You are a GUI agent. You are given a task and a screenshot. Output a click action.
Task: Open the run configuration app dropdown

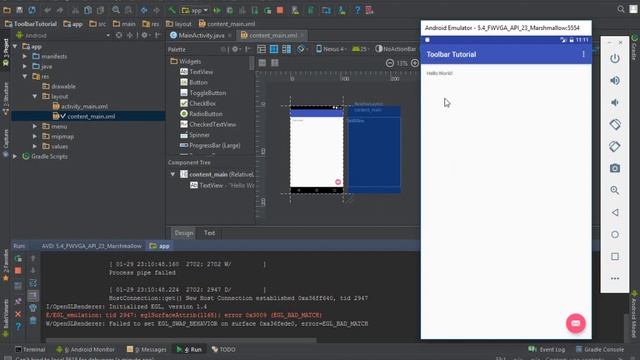[x=195, y=10]
